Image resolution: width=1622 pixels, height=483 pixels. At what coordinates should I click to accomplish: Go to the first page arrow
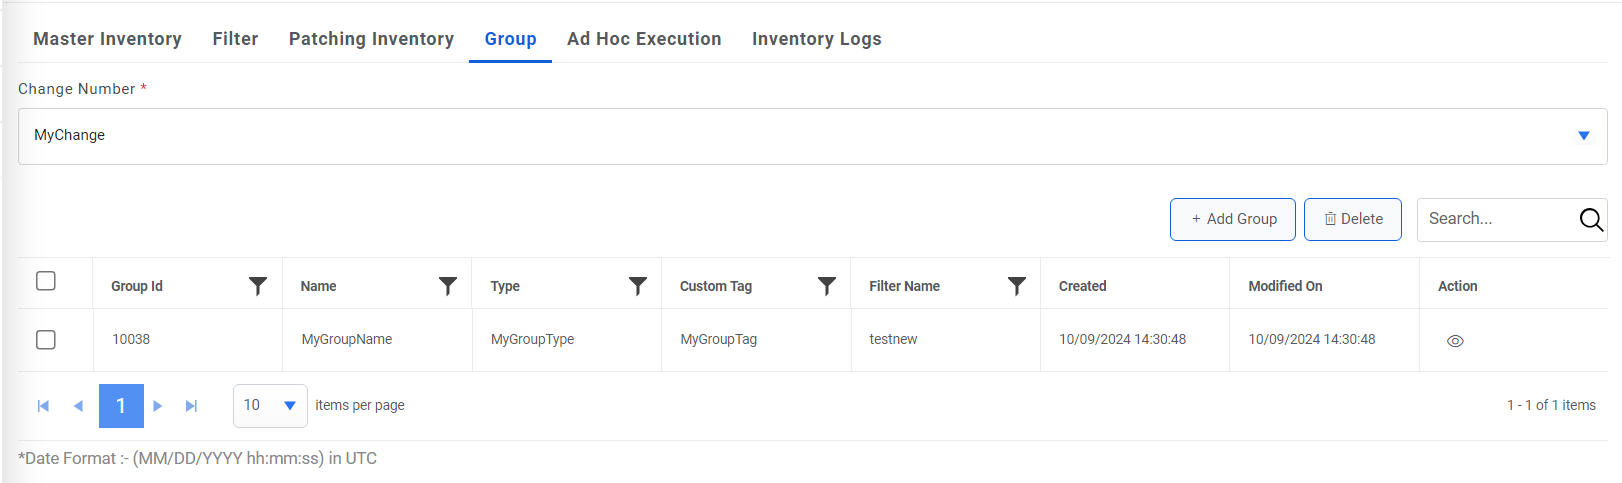(43, 406)
